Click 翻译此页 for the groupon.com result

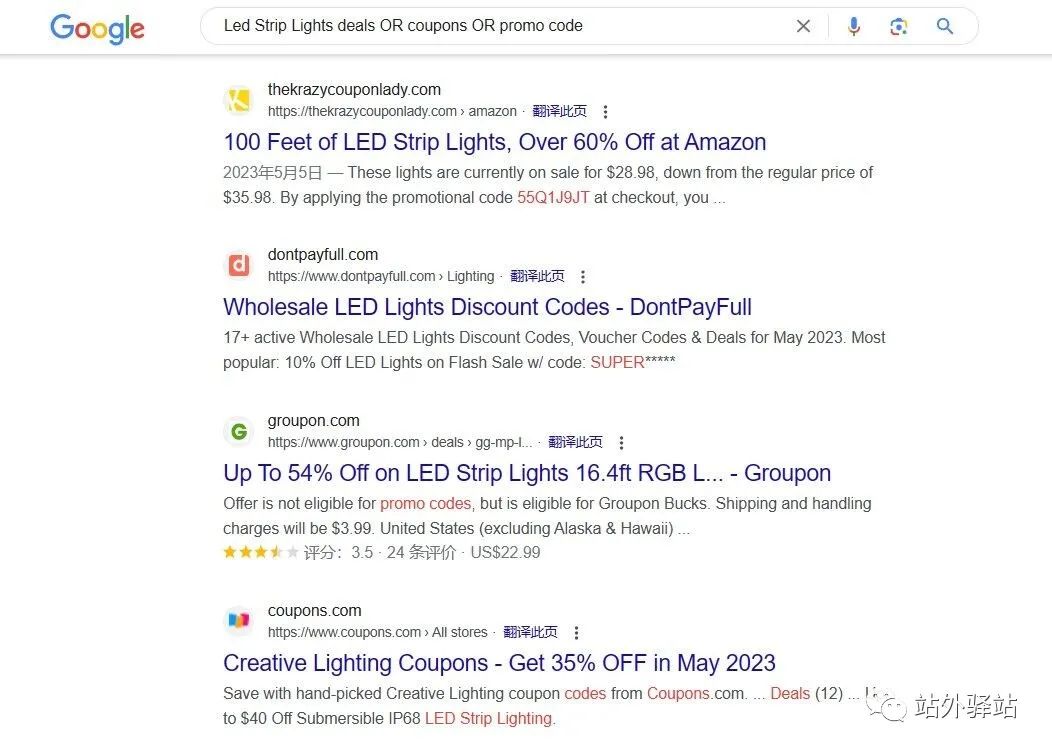pos(575,442)
